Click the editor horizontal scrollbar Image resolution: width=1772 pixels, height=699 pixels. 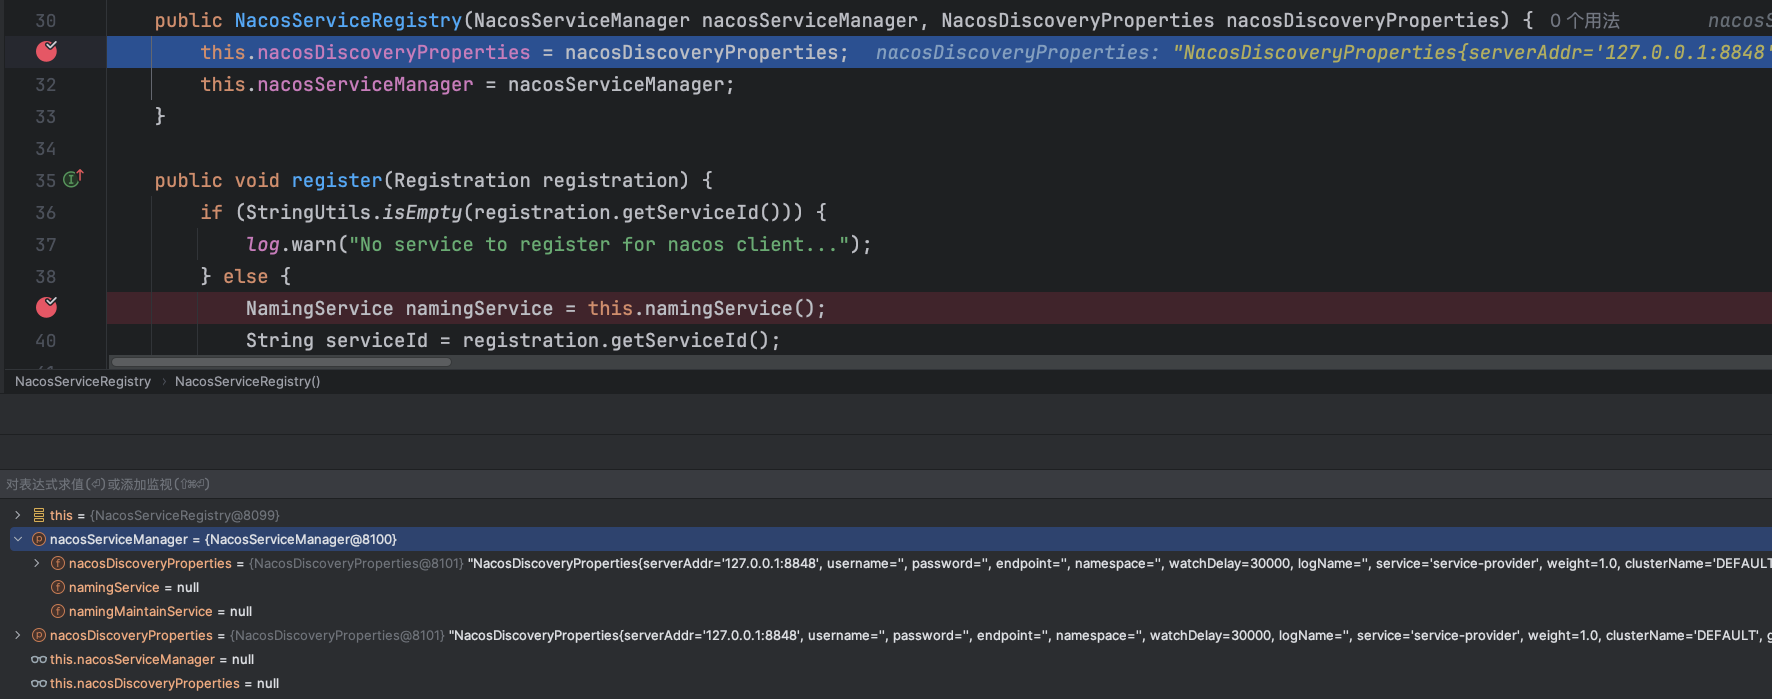point(281,362)
